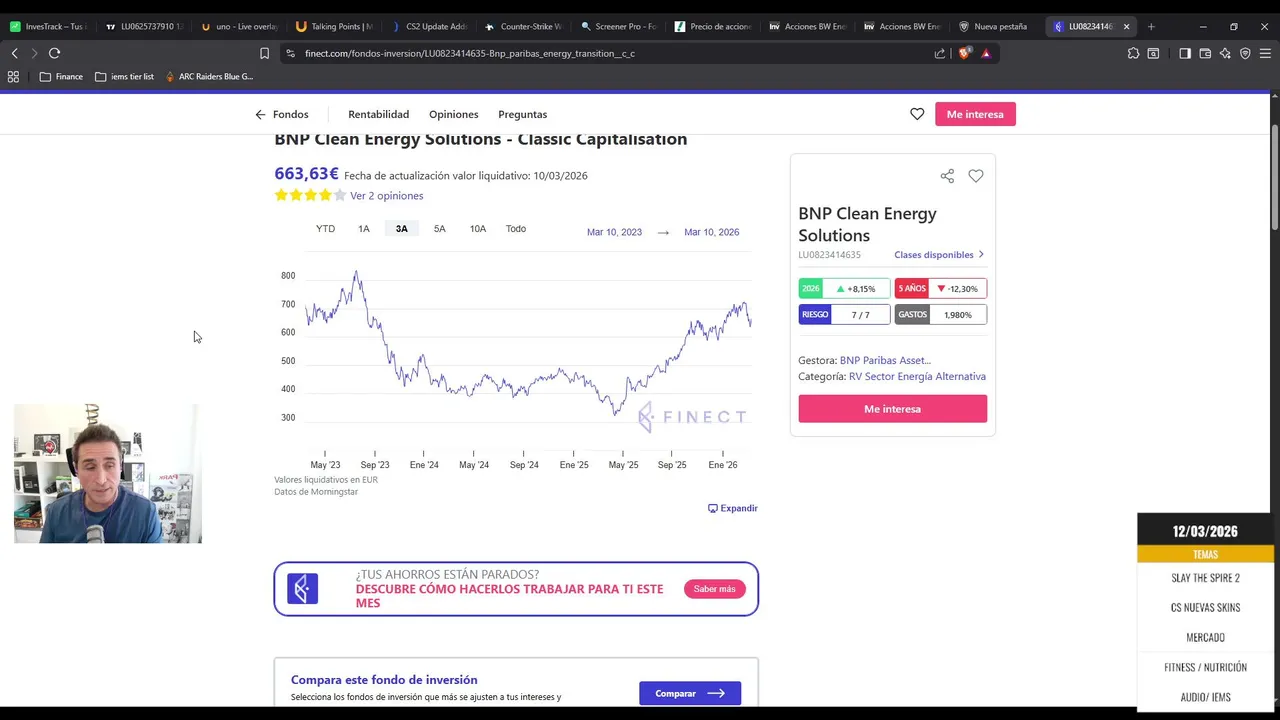1280x720 pixels.
Task: Select the 3A chart range
Action: (402, 229)
